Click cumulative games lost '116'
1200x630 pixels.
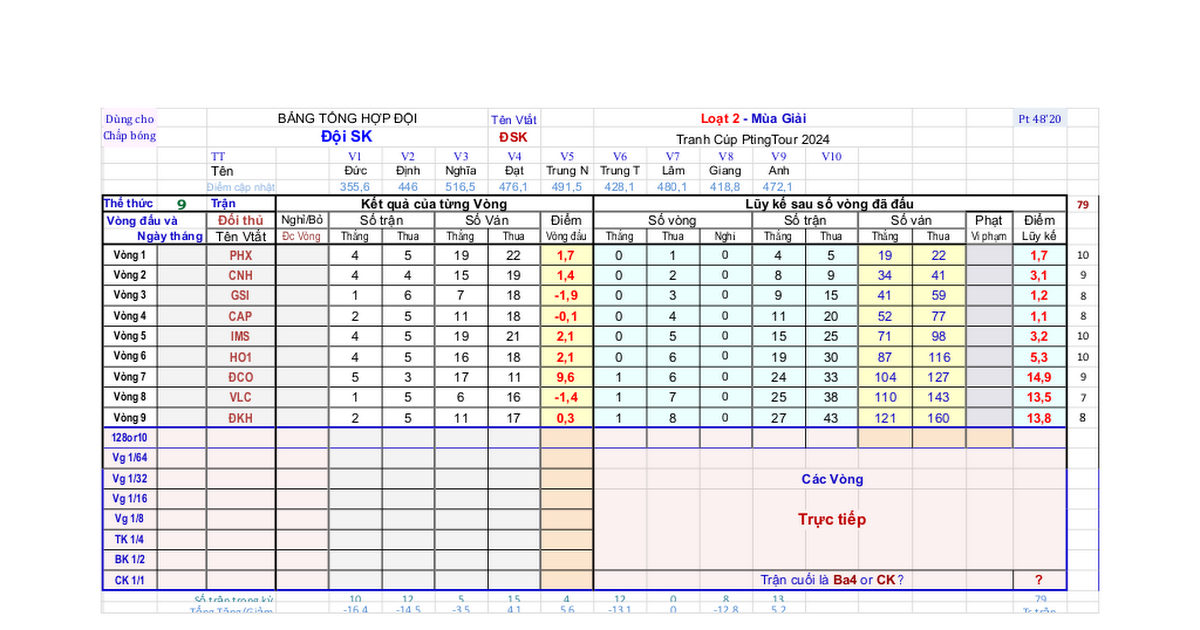[x=938, y=357]
